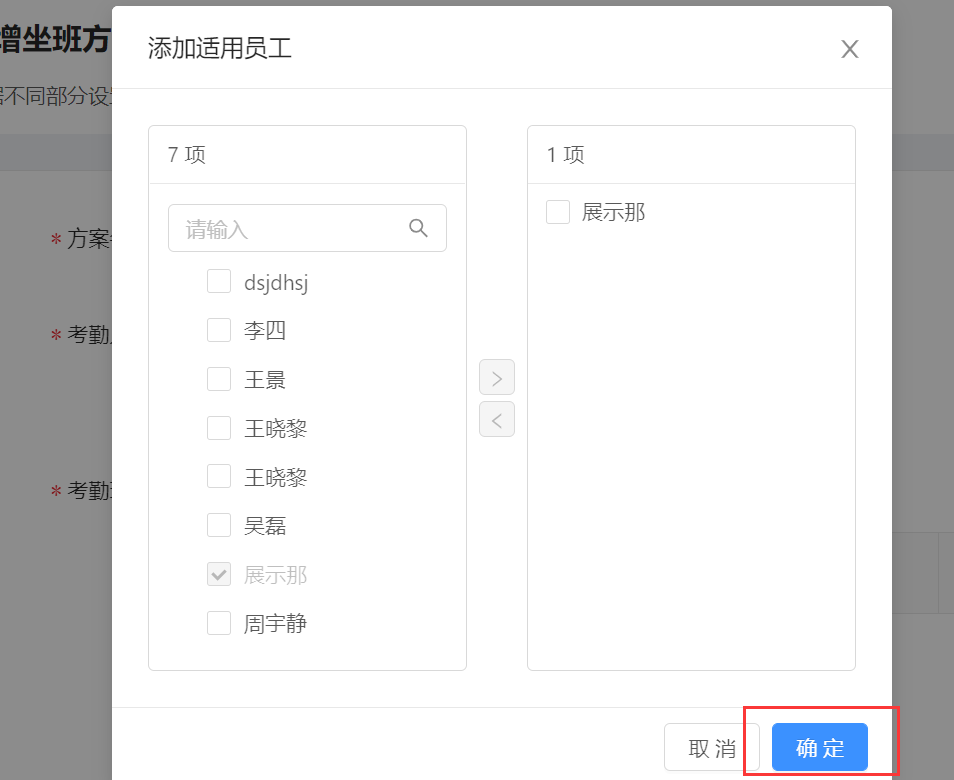Click the disabled checked 展示那 checkbox in left list
The image size is (954, 780).
[219, 574]
